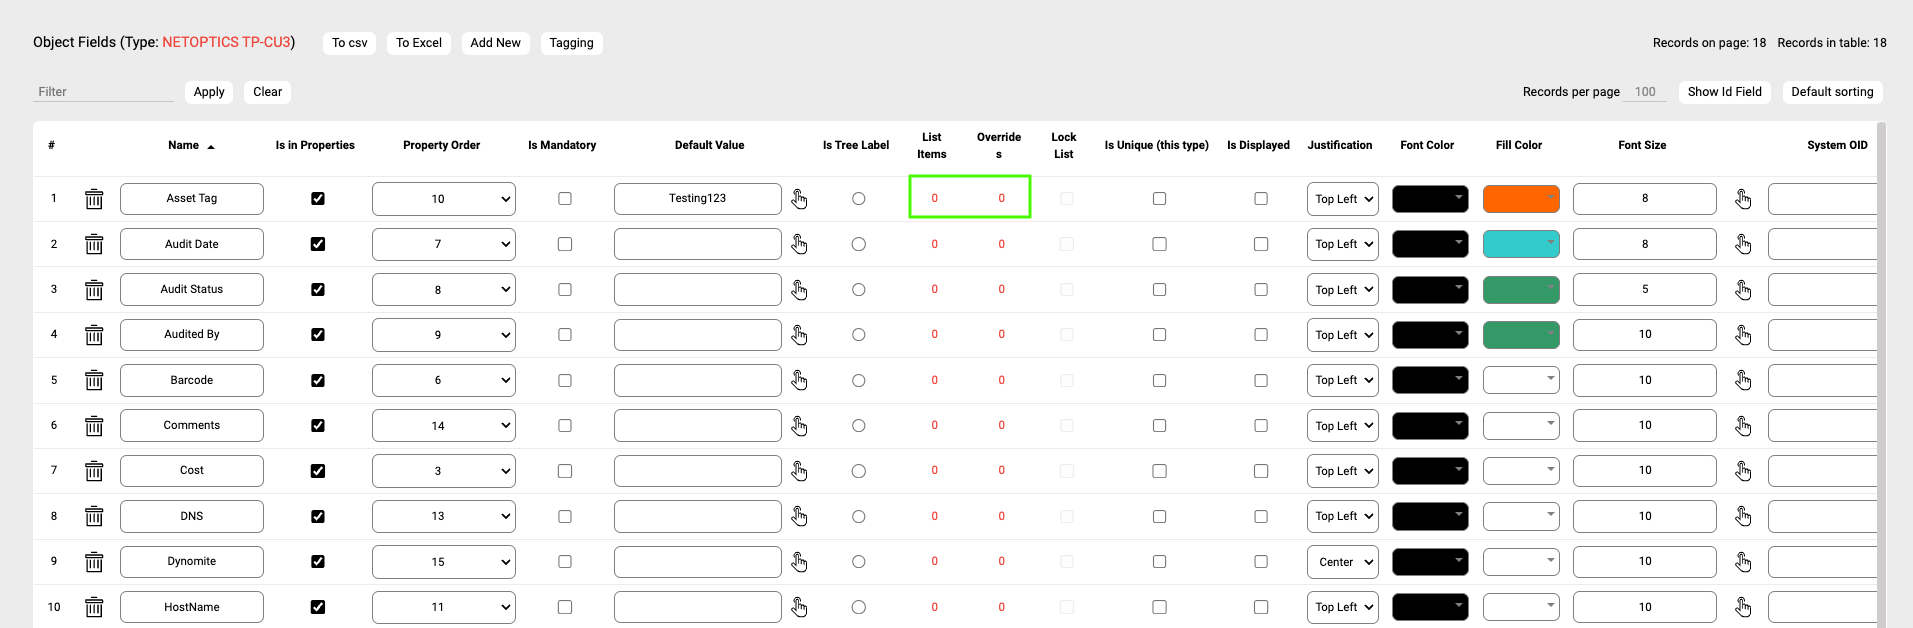
Task: Click the Property Order column header
Action: 441,145
